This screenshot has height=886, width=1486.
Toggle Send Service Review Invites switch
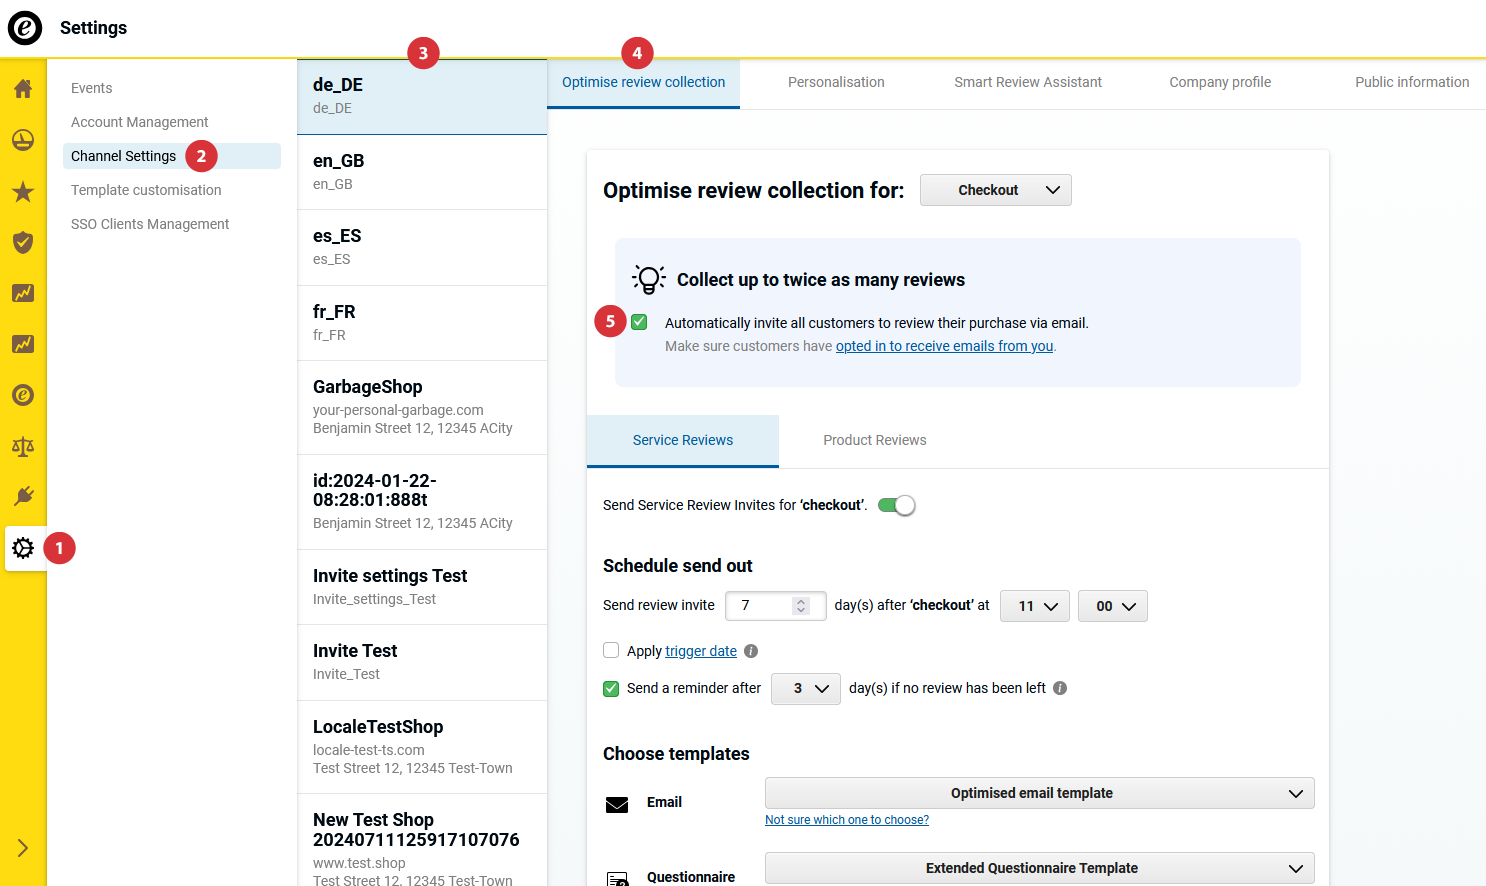tap(896, 505)
